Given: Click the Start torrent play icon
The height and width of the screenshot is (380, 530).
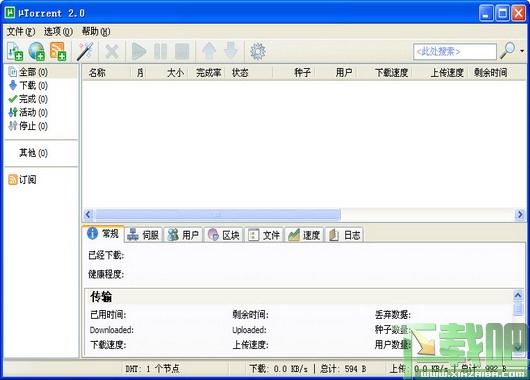Looking at the screenshot, I should tap(139, 52).
